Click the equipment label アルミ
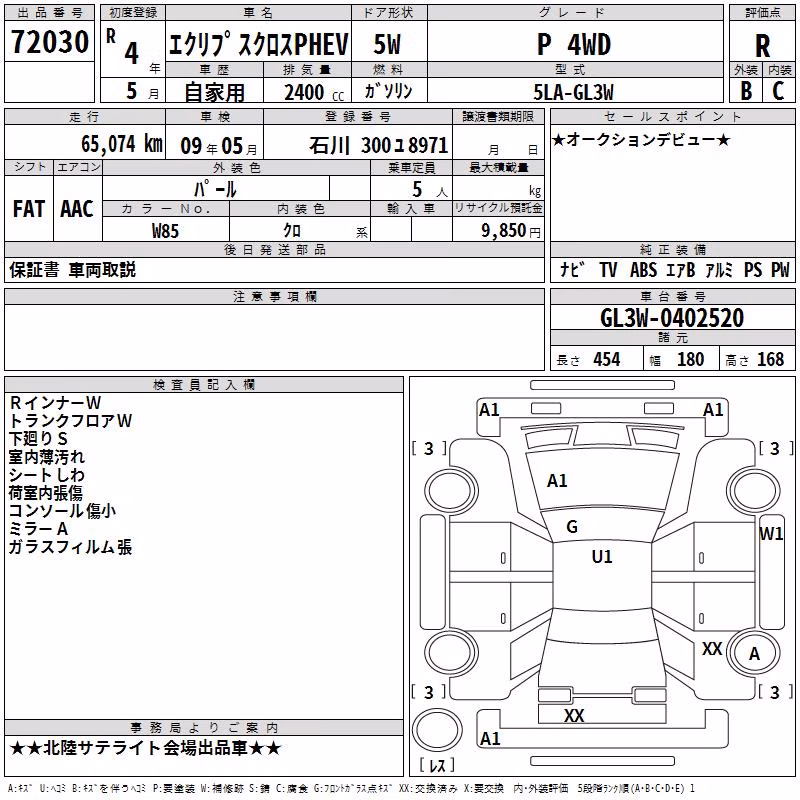800x800 pixels. point(719,269)
